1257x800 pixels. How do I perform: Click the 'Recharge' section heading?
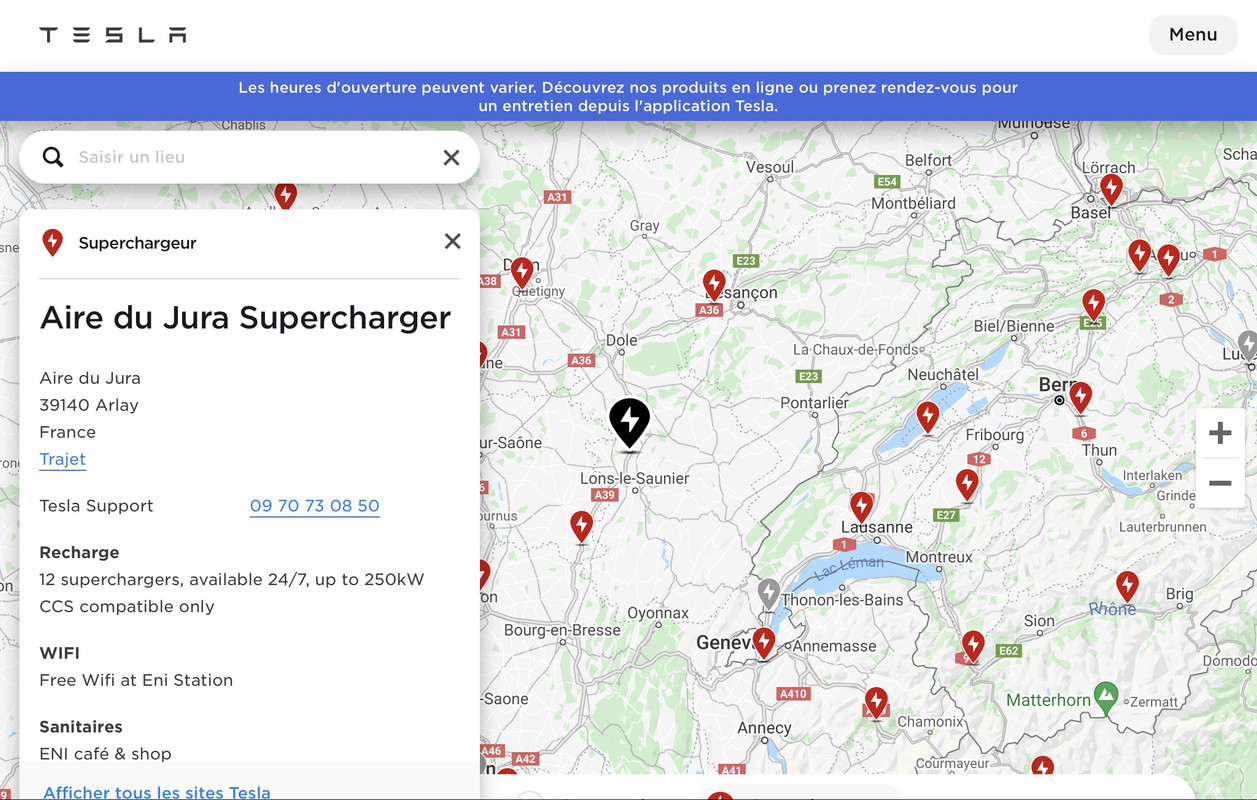(x=79, y=552)
